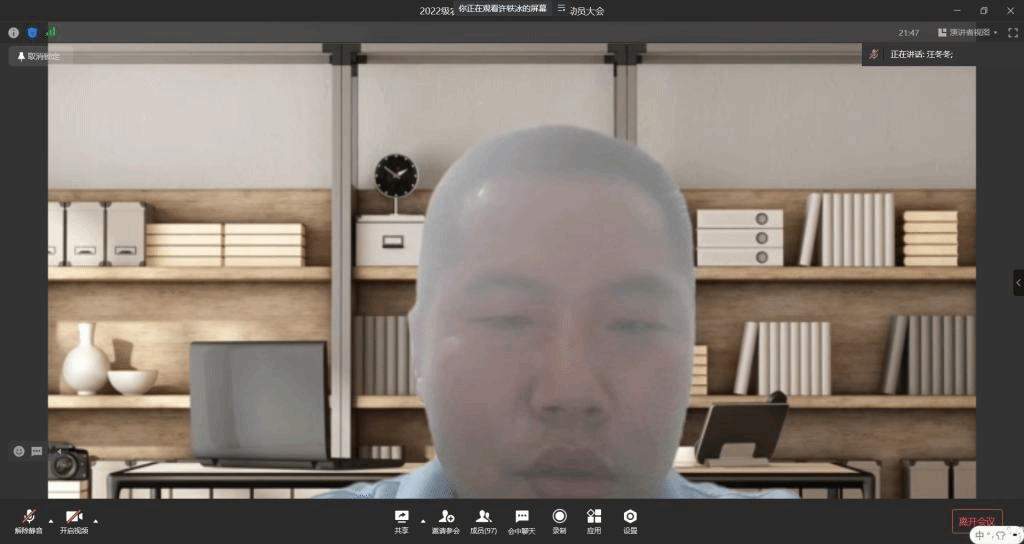Image resolution: width=1024 pixels, height=544 pixels.
Task: Click the blue security shield icon
Action: point(32,33)
